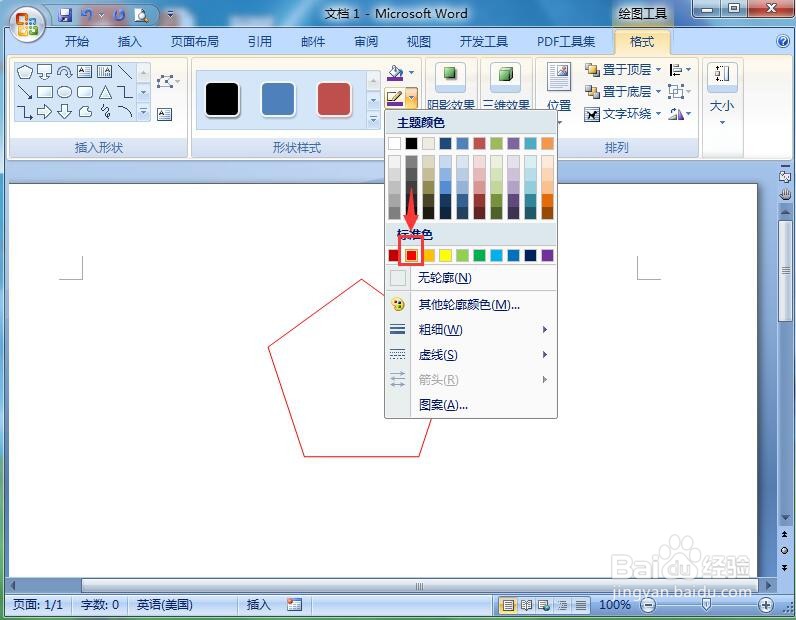The width and height of the screenshot is (796, 620).
Task: Open the 3-D effects button
Action: point(505,86)
